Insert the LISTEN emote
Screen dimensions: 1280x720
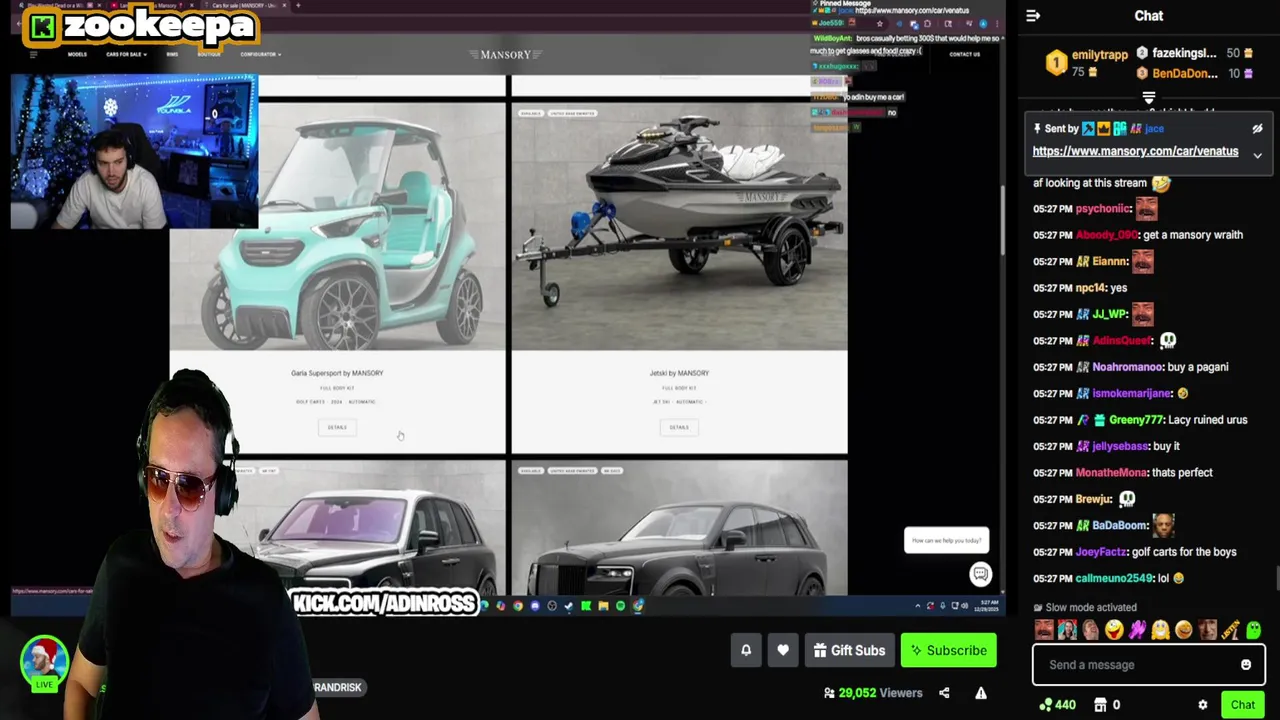(1230, 630)
